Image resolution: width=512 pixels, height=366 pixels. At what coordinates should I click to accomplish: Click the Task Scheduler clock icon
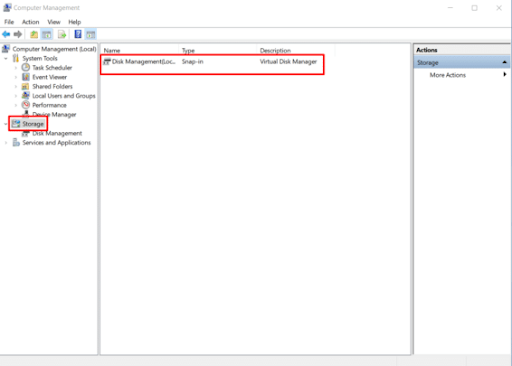pos(26,67)
